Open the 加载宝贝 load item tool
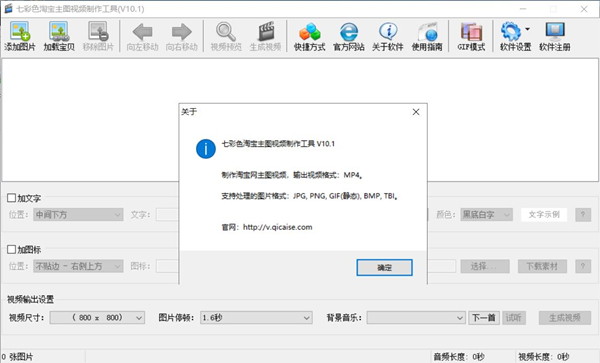Image resolution: width=600 pixels, height=363 pixels. tap(59, 36)
